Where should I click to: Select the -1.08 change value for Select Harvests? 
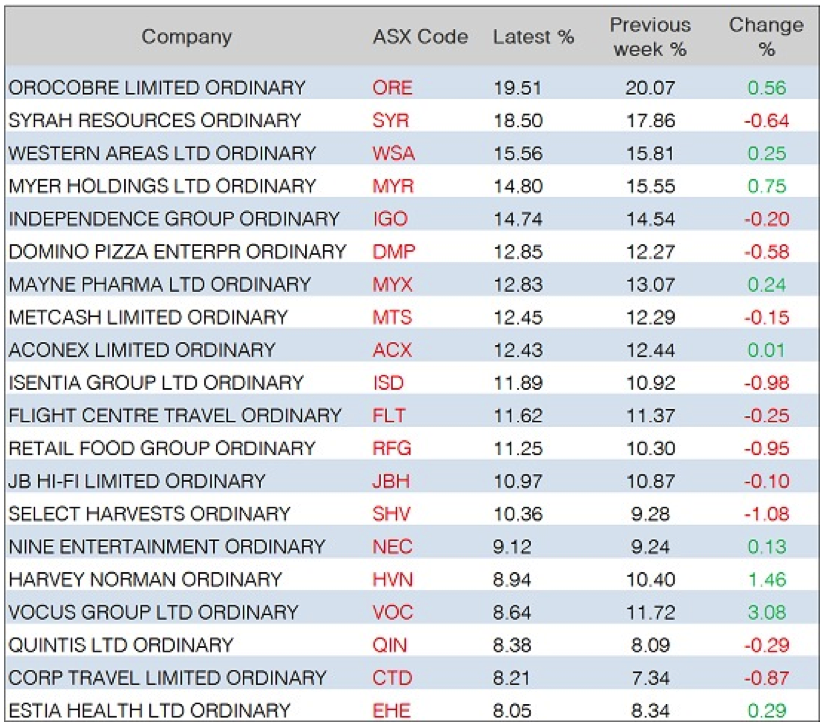click(767, 514)
